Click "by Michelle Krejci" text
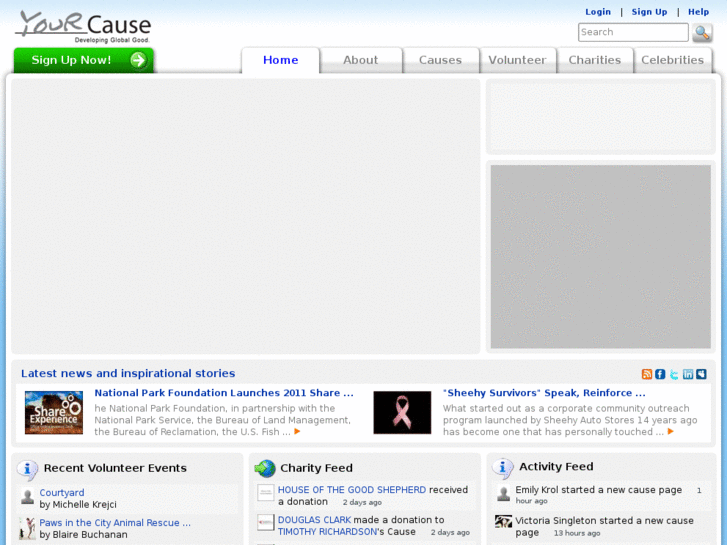 click(x=78, y=504)
